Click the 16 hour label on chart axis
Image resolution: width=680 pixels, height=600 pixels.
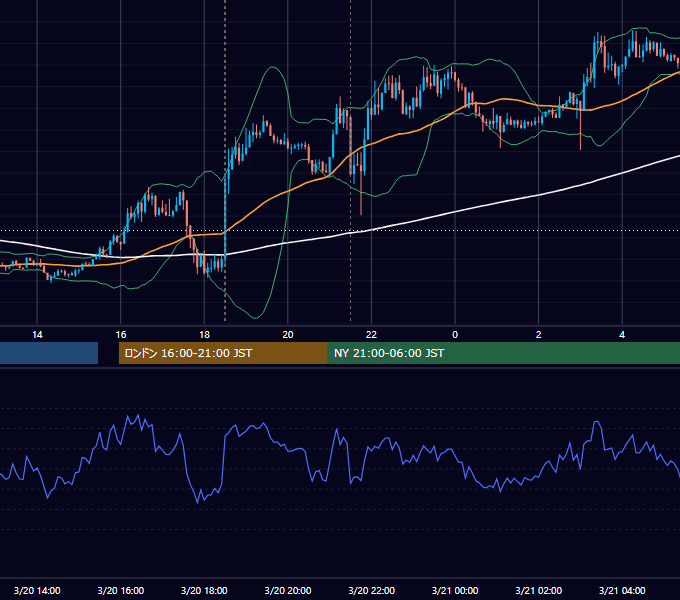pyautogui.click(x=121, y=335)
